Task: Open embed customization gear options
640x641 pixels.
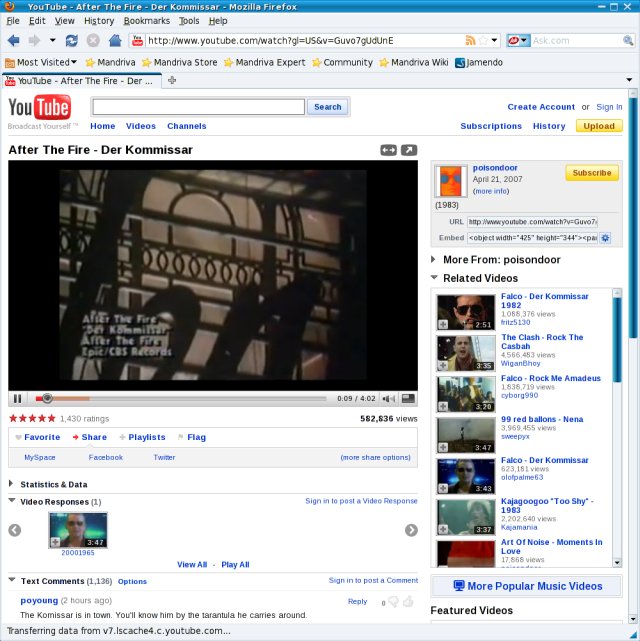Action: point(605,238)
